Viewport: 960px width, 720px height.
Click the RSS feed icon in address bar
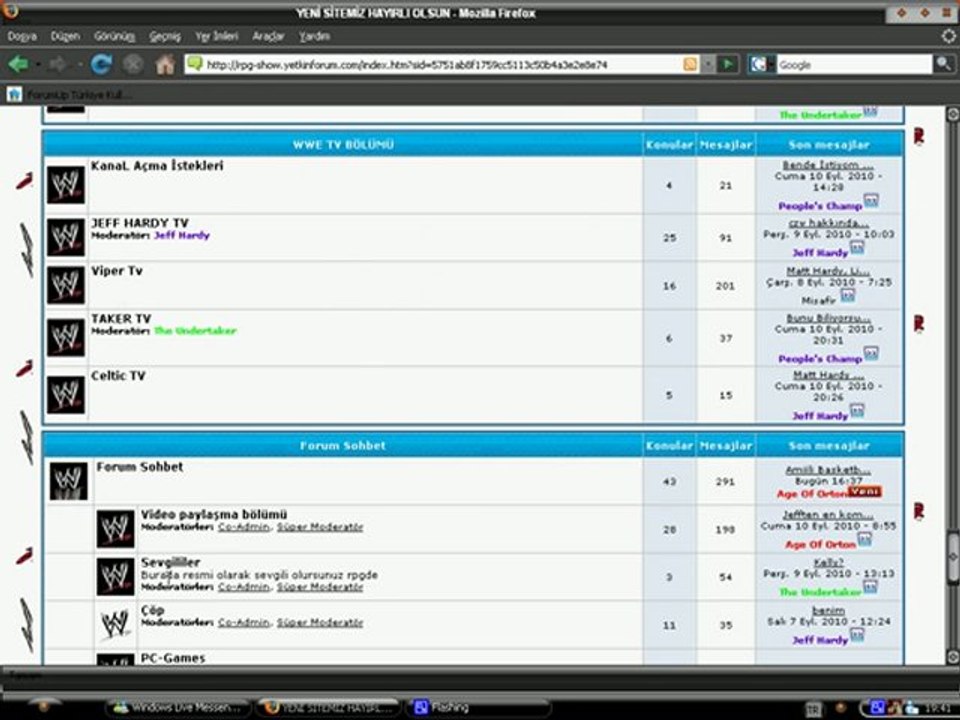click(x=690, y=64)
